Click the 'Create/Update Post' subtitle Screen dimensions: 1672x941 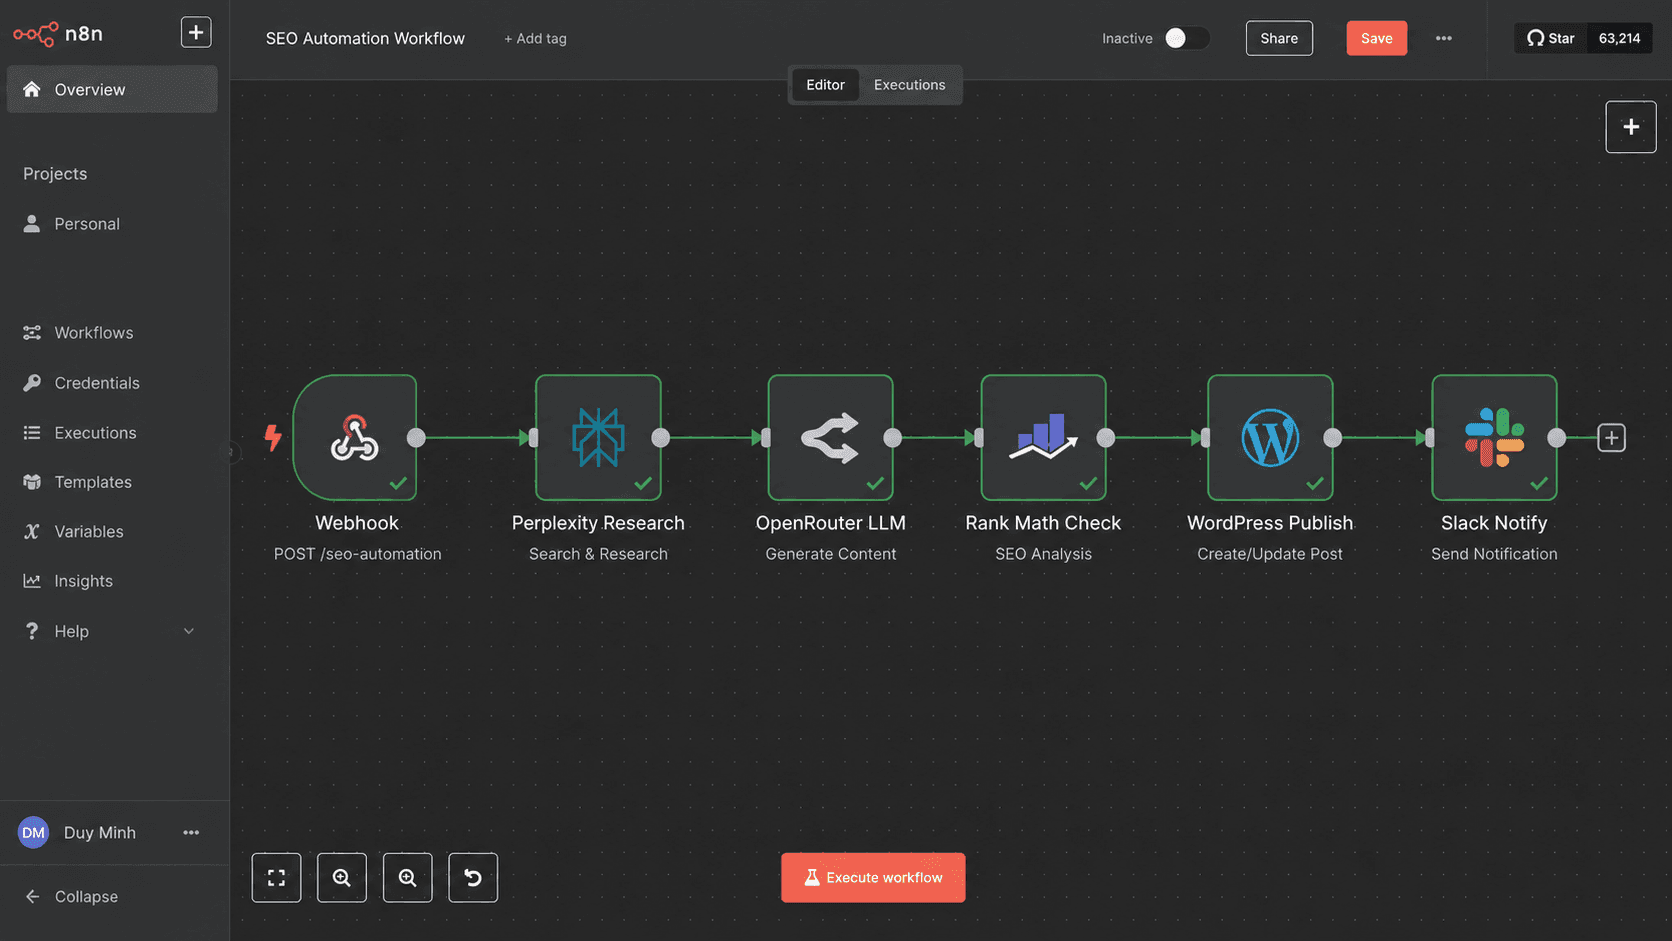[x=1270, y=554]
